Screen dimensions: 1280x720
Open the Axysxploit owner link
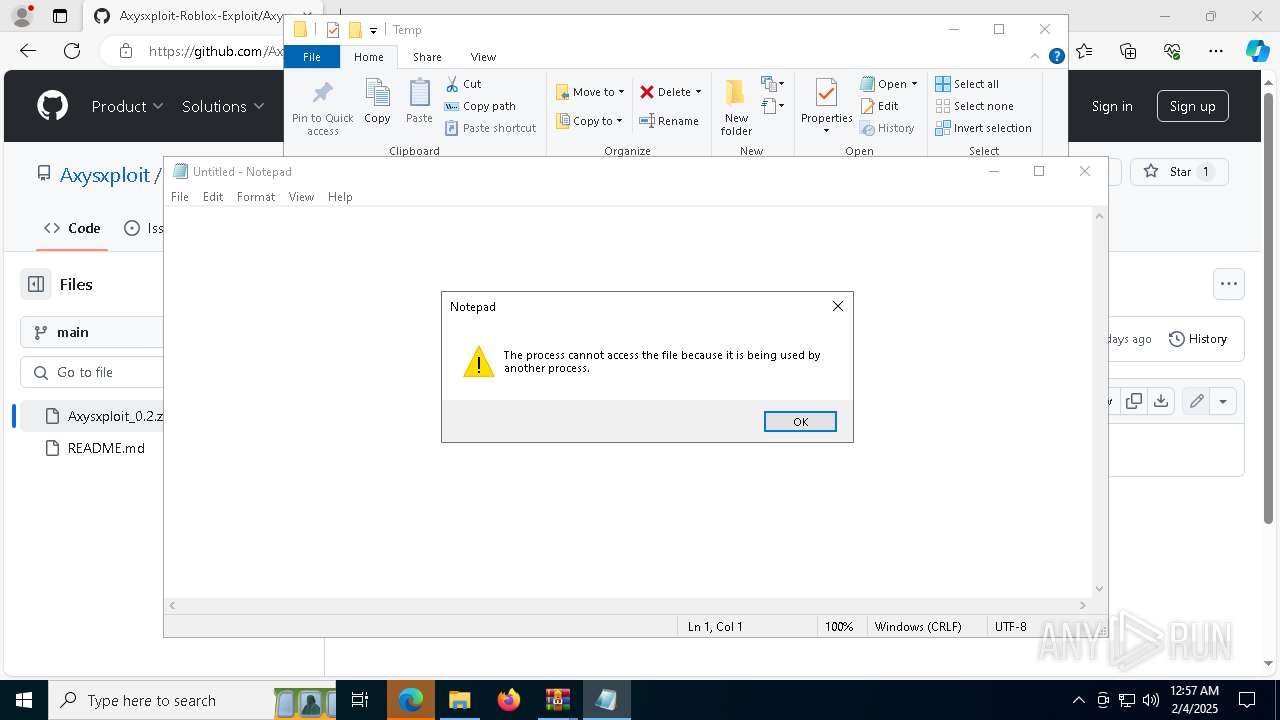tap(105, 175)
